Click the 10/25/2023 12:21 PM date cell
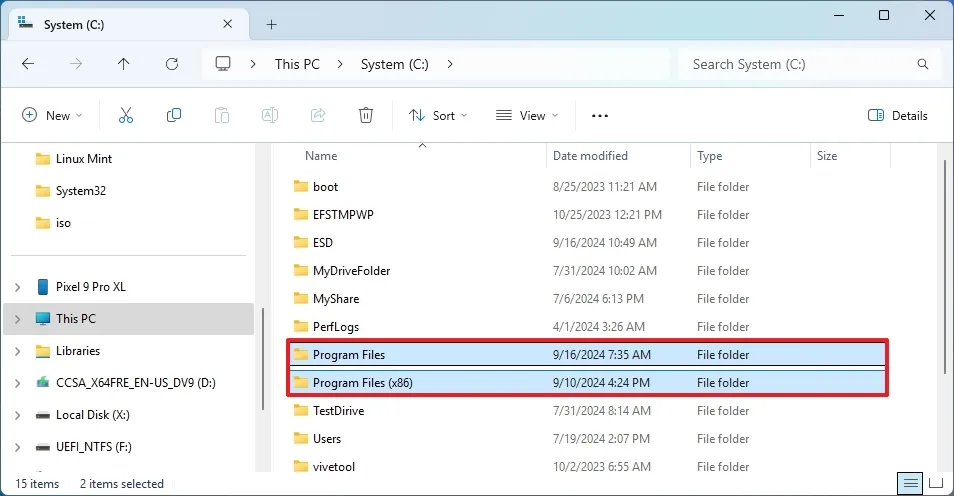 coord(607,214)
